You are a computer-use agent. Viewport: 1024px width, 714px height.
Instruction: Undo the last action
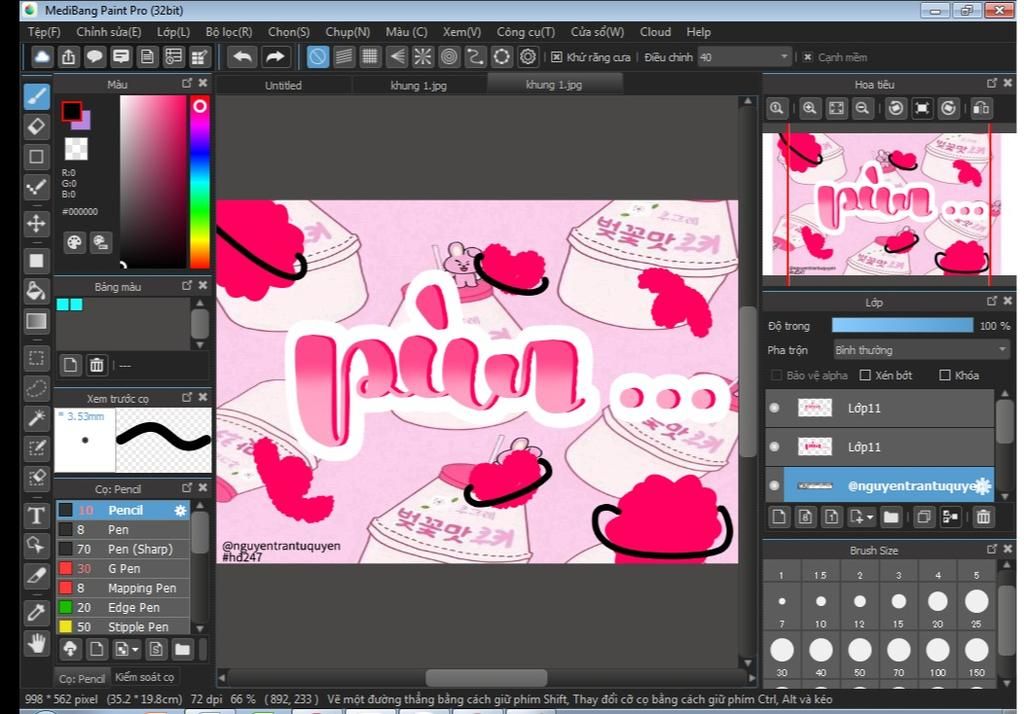[242, 57]
